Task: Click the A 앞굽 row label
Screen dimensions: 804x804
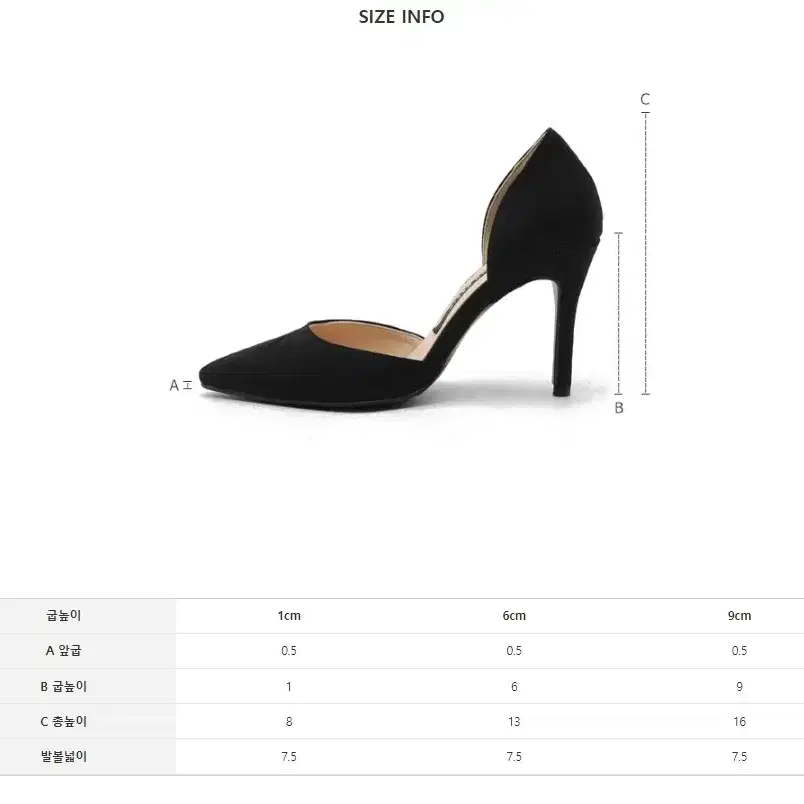Action: click(64, 651)
